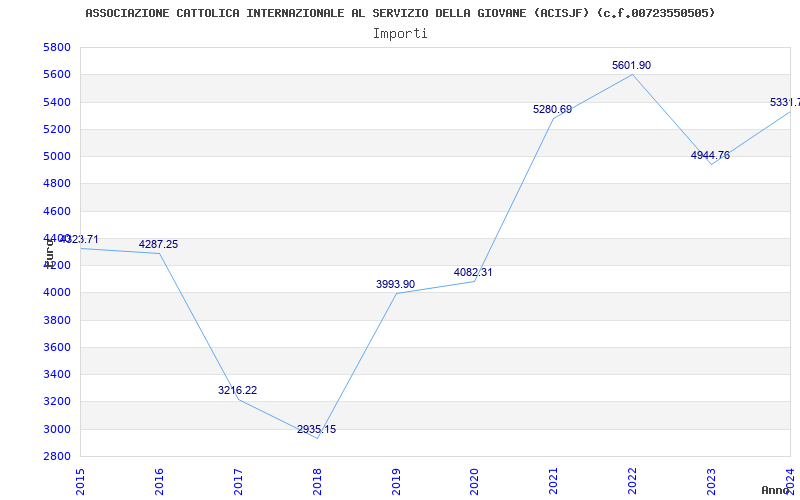The height and width of the screenshot is (500, 800).
Task: Click the 2015 x-axis year label
Action: pyautogui.click(x=80, y=482)
